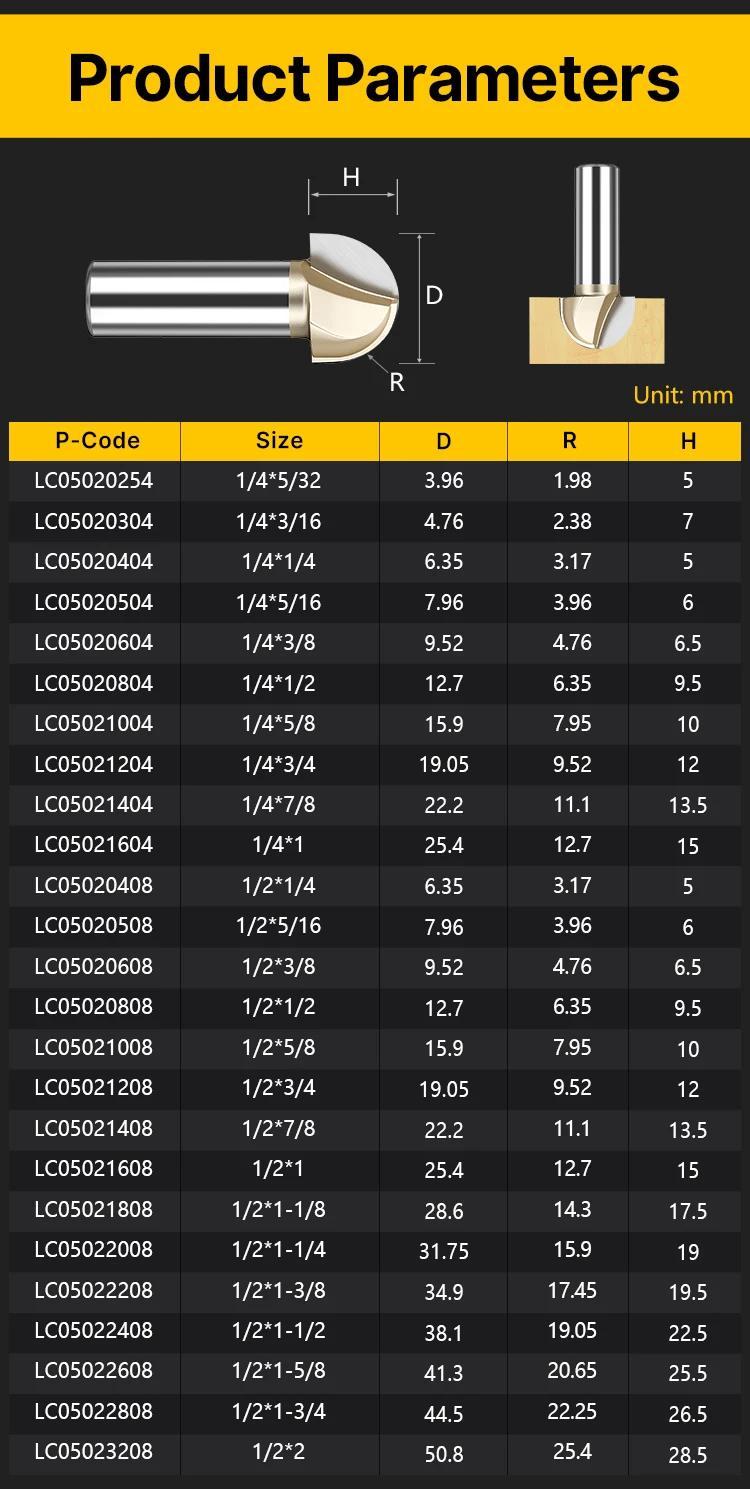The image size is (750, 1489).
Task: Select product code LC05020254
Action: [94, 481]
